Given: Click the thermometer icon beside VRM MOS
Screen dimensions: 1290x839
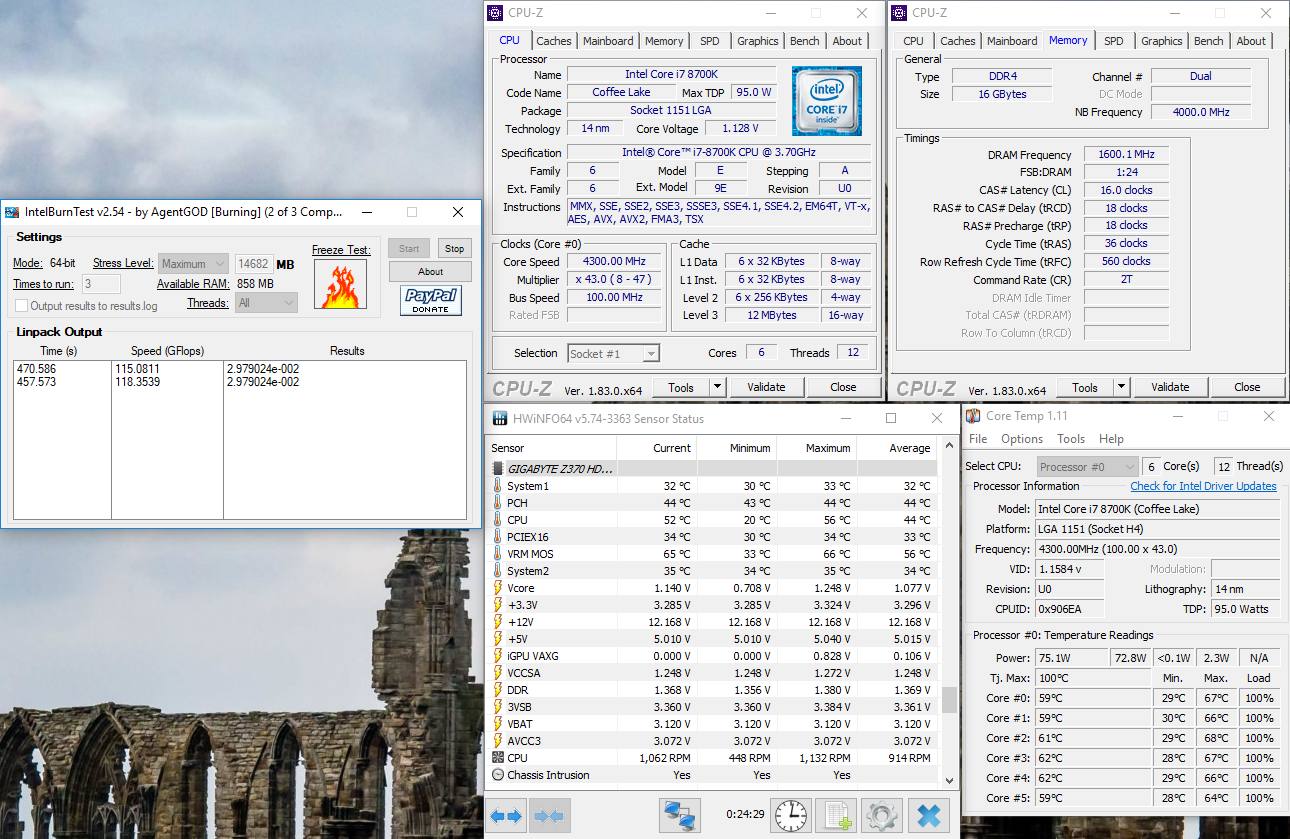Looking at the screenshot, I should [x=498, y=554].
